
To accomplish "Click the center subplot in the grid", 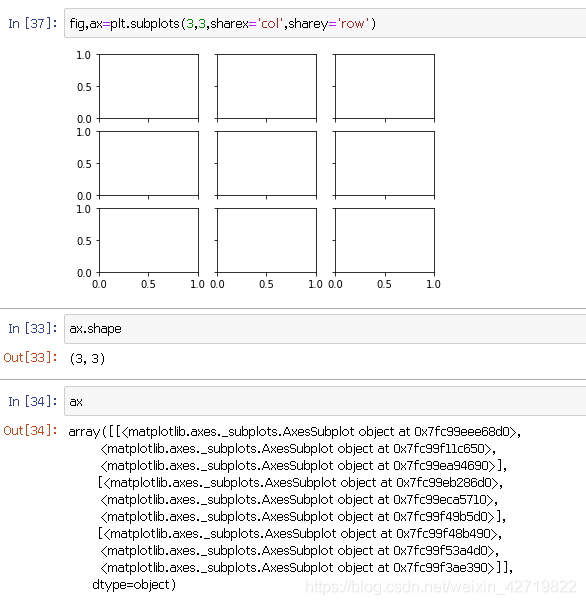I will [267, 164].
